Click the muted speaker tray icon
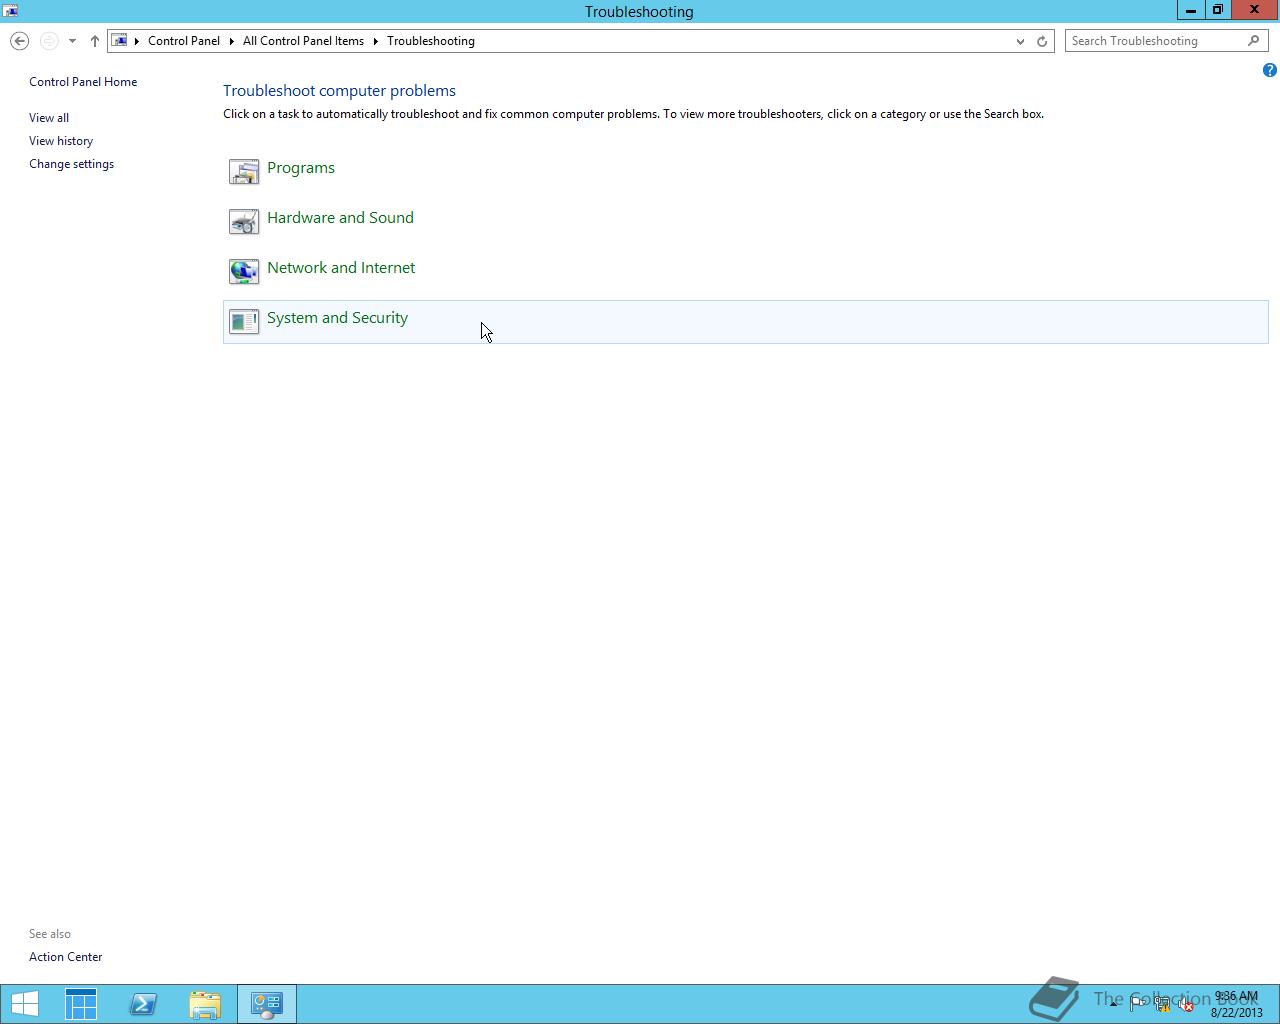Screen dimensions: 1280x1024 click(x=1186, y=1004)
